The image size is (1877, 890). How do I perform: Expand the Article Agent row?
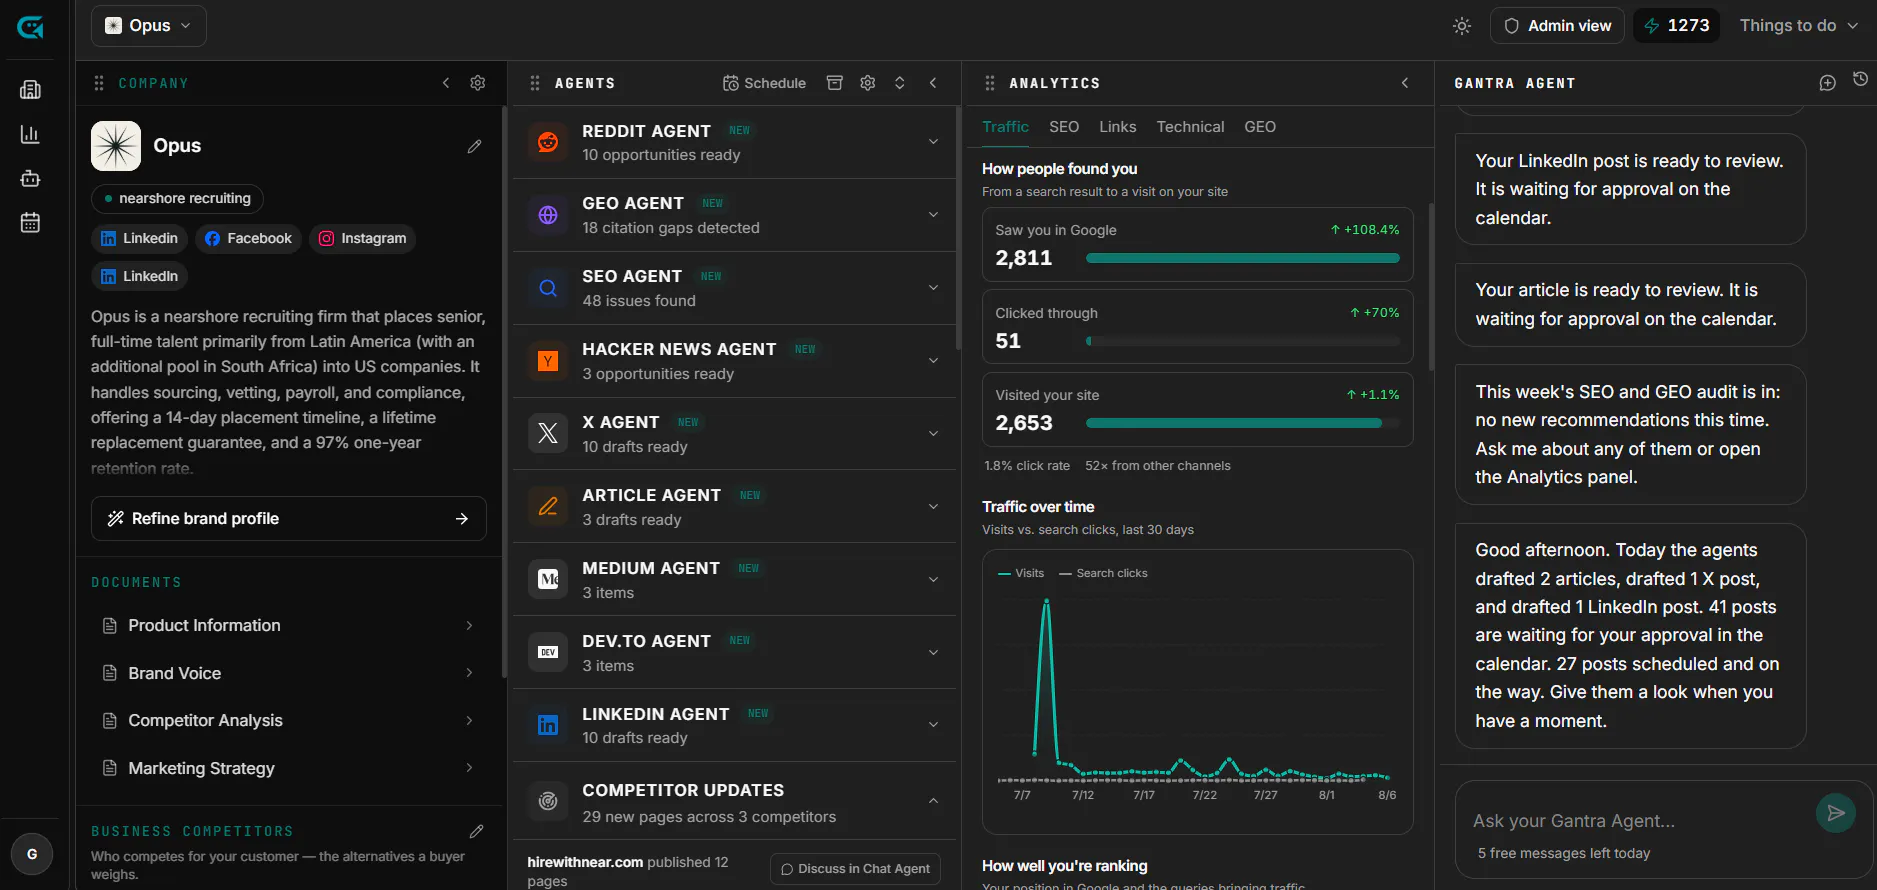(x=933, y=506)
